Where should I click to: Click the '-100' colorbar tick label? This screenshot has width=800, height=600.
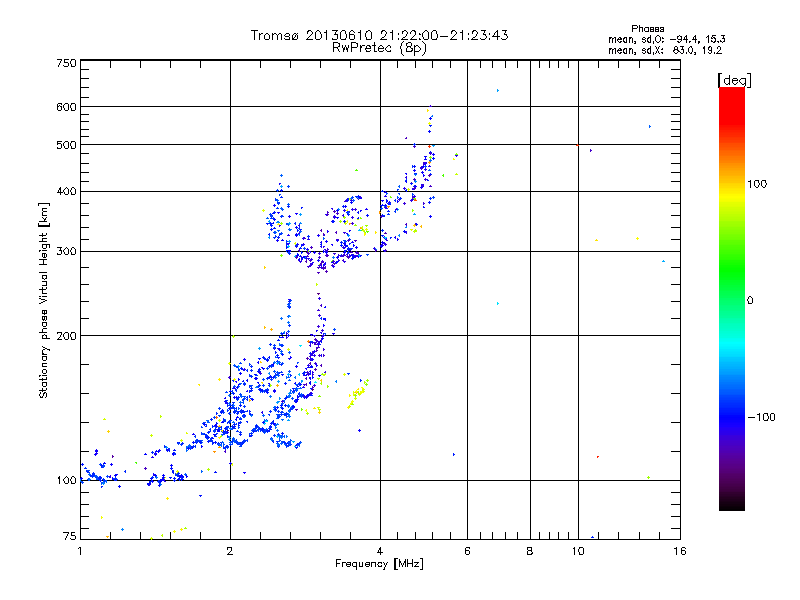pos(762,417)
